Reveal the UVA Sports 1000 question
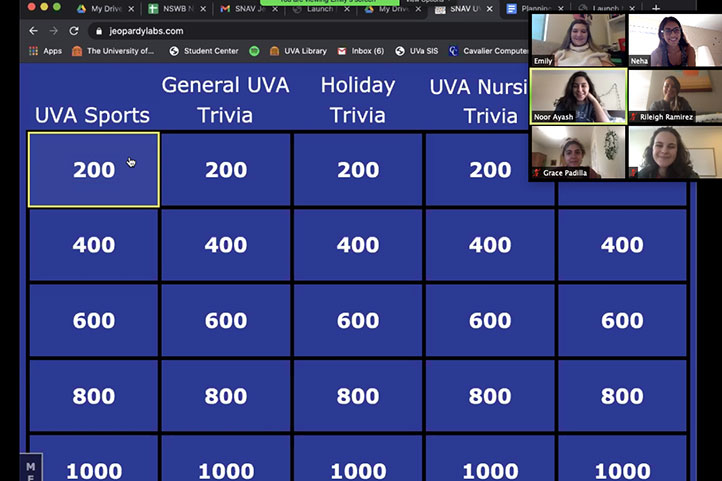Viewport: 722px width, 481px height. pos(94,458)
